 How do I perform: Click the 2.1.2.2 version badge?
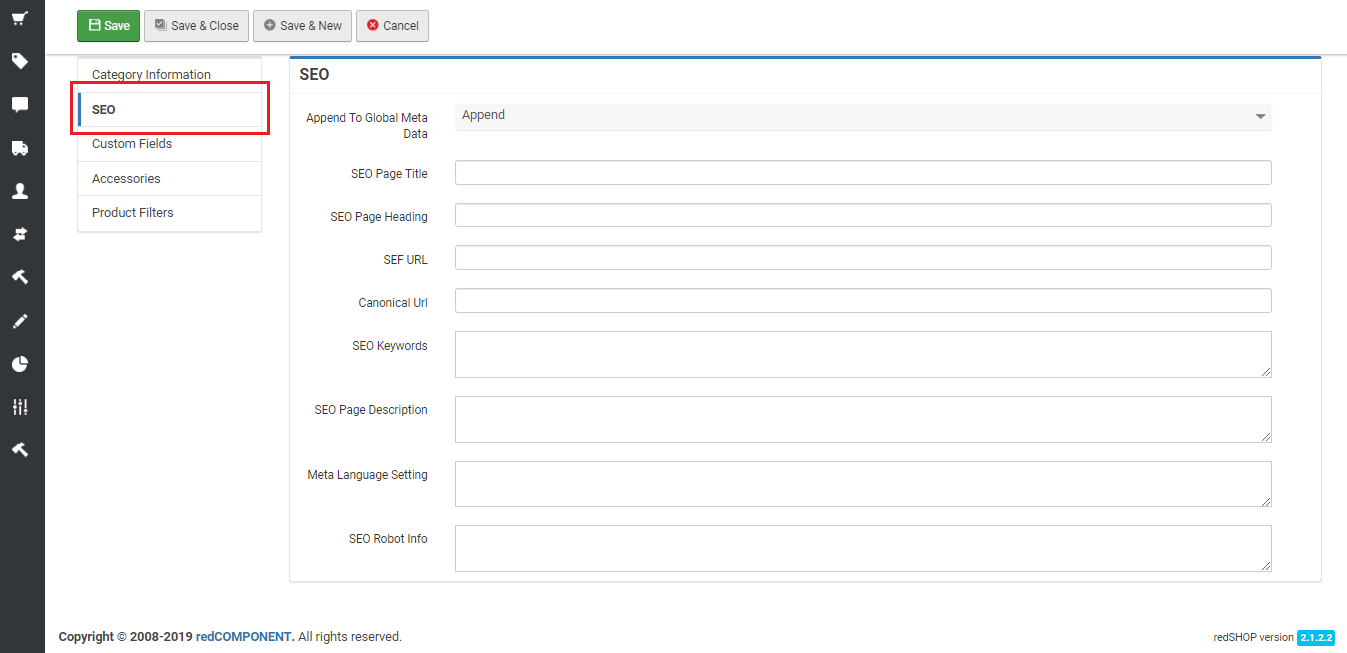[1316, 637]
